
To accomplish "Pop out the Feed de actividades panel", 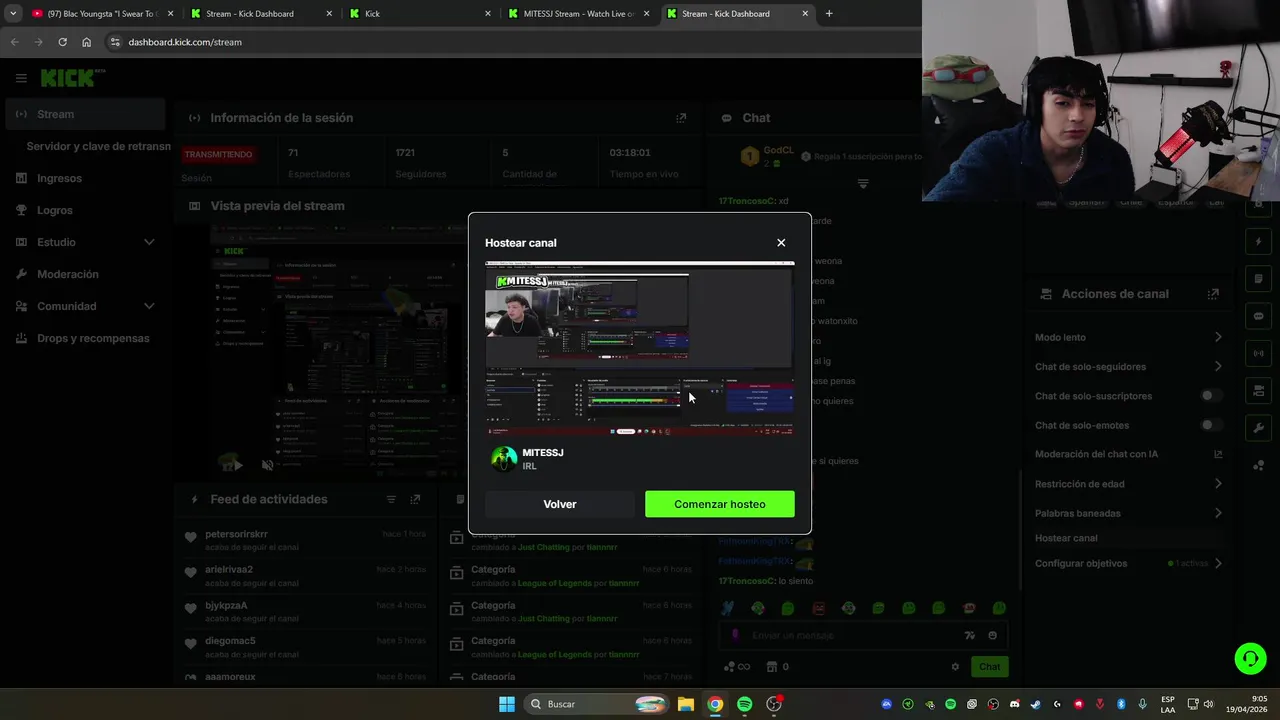I will (415, 499).
